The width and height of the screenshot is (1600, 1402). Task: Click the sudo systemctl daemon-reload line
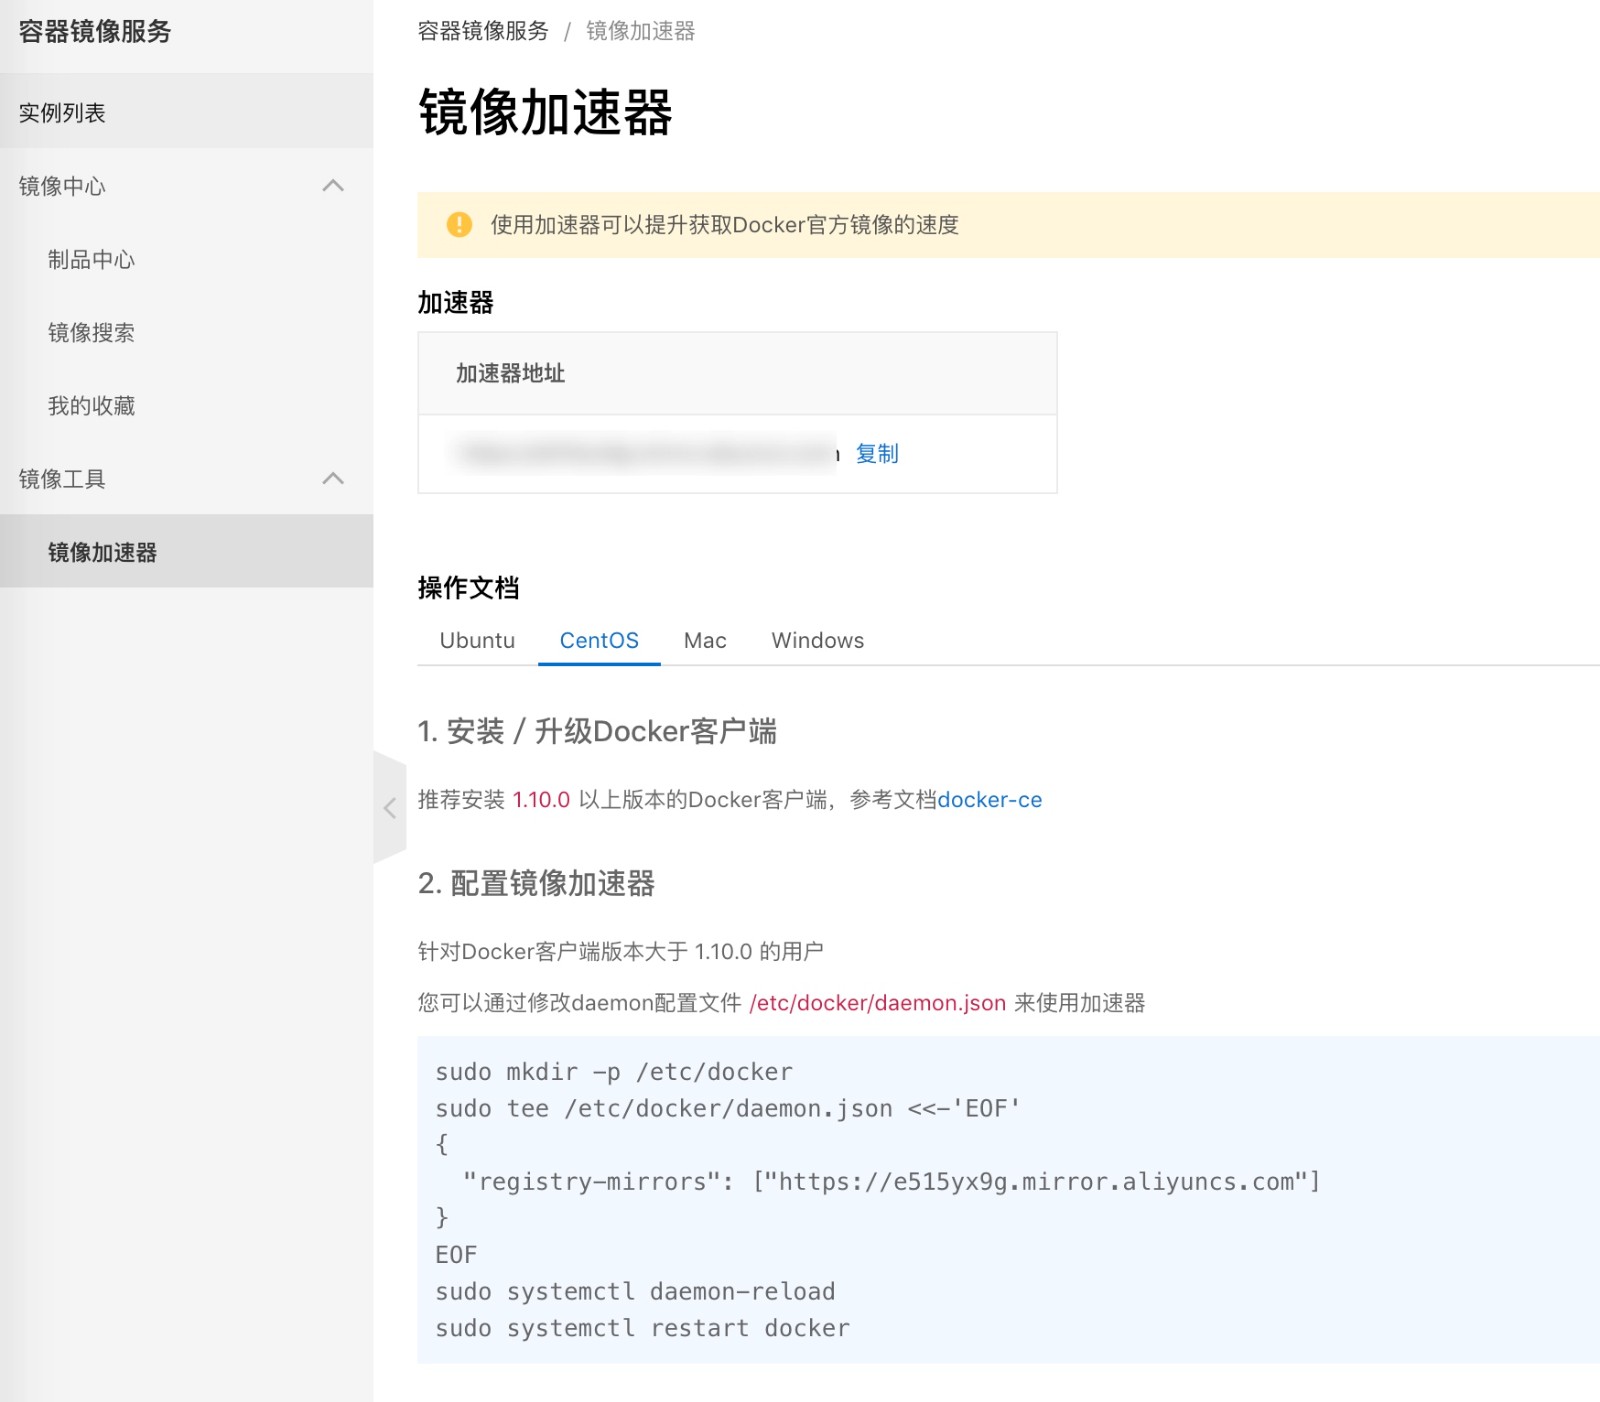pos(635,1292)
